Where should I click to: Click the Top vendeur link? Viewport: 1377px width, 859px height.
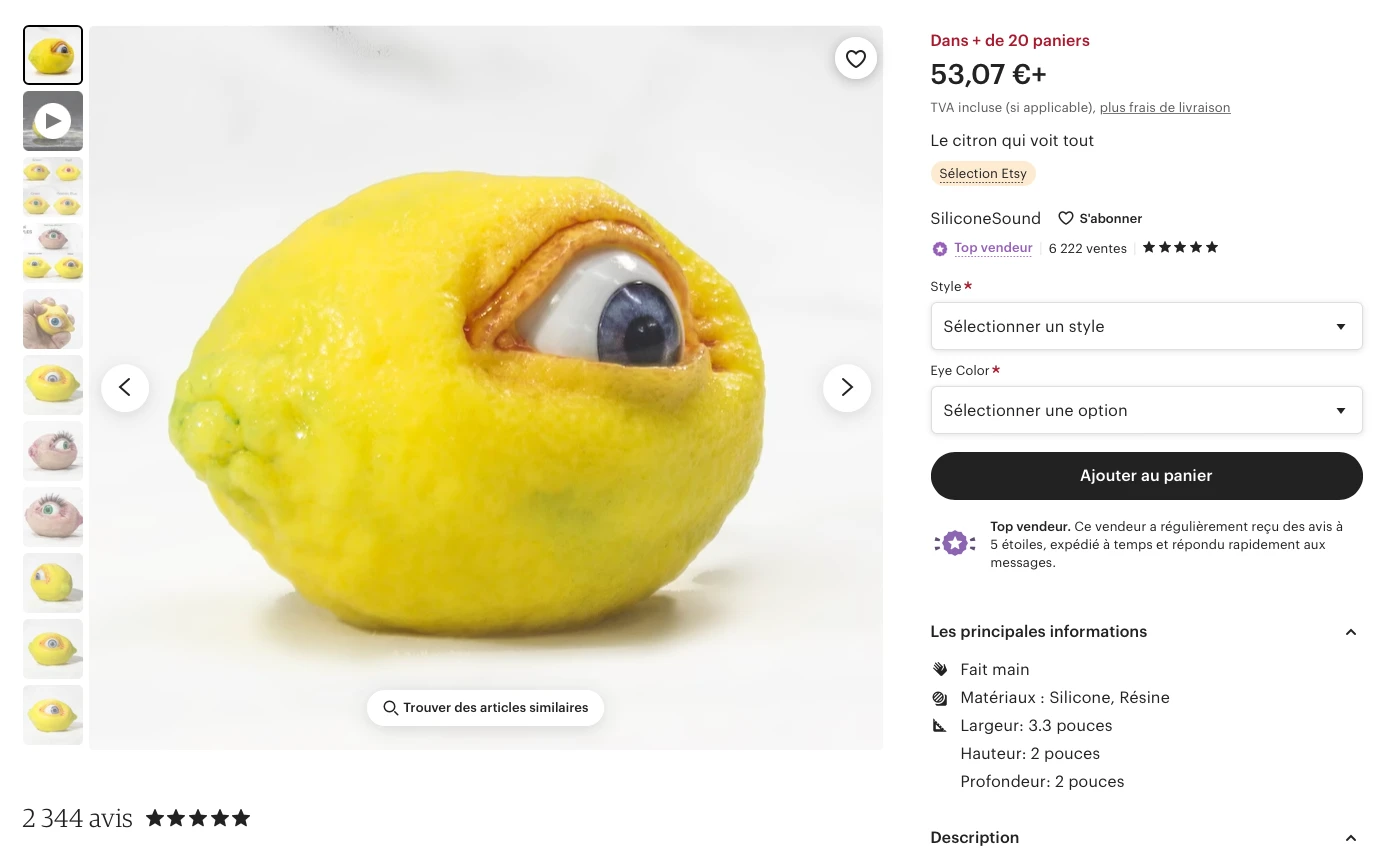[992, 248]
